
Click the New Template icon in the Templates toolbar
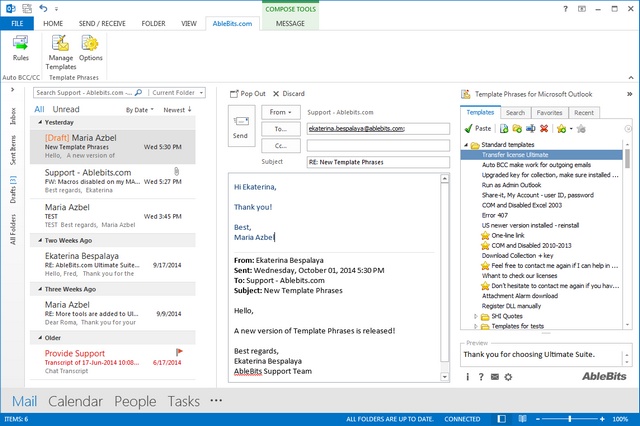(504, 129)
